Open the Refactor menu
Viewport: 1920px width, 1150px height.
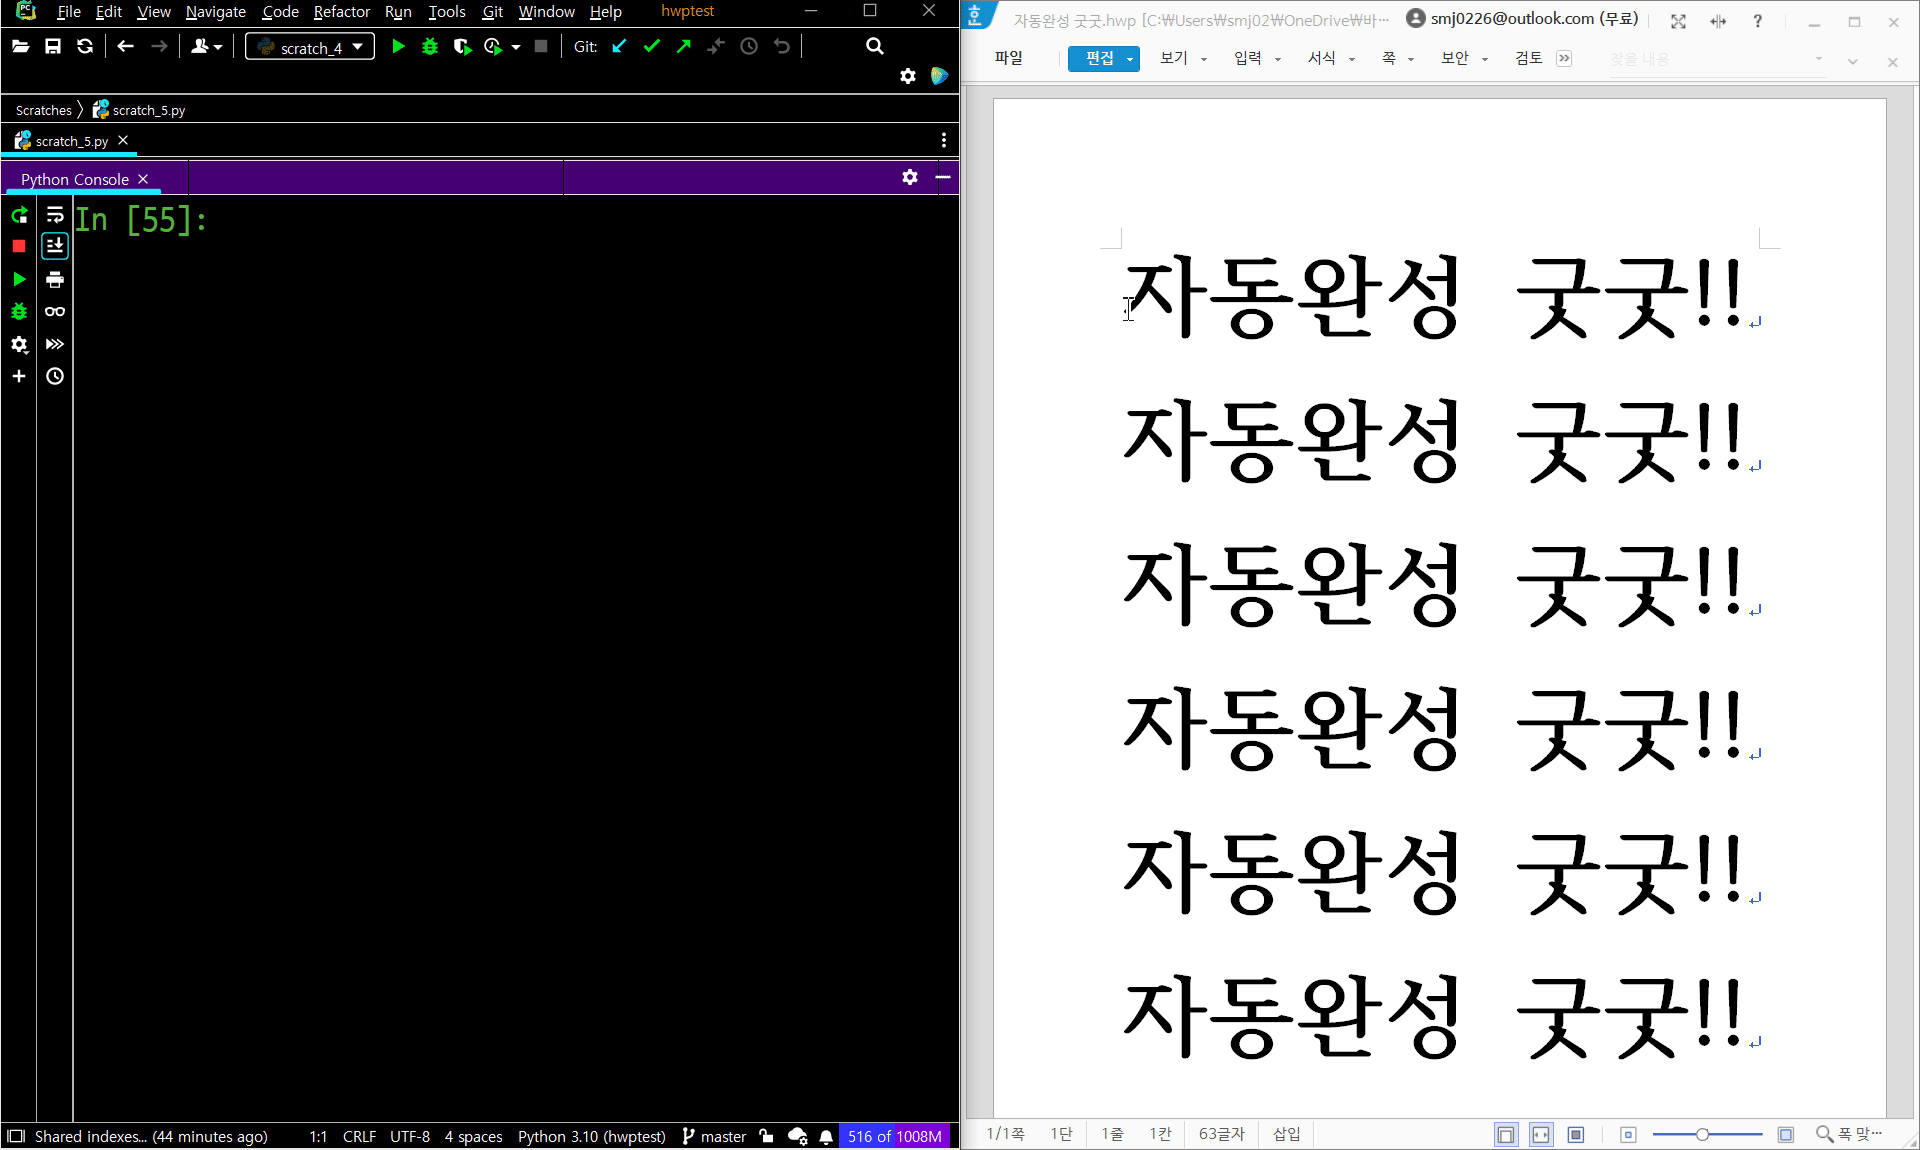pos(341,12)
